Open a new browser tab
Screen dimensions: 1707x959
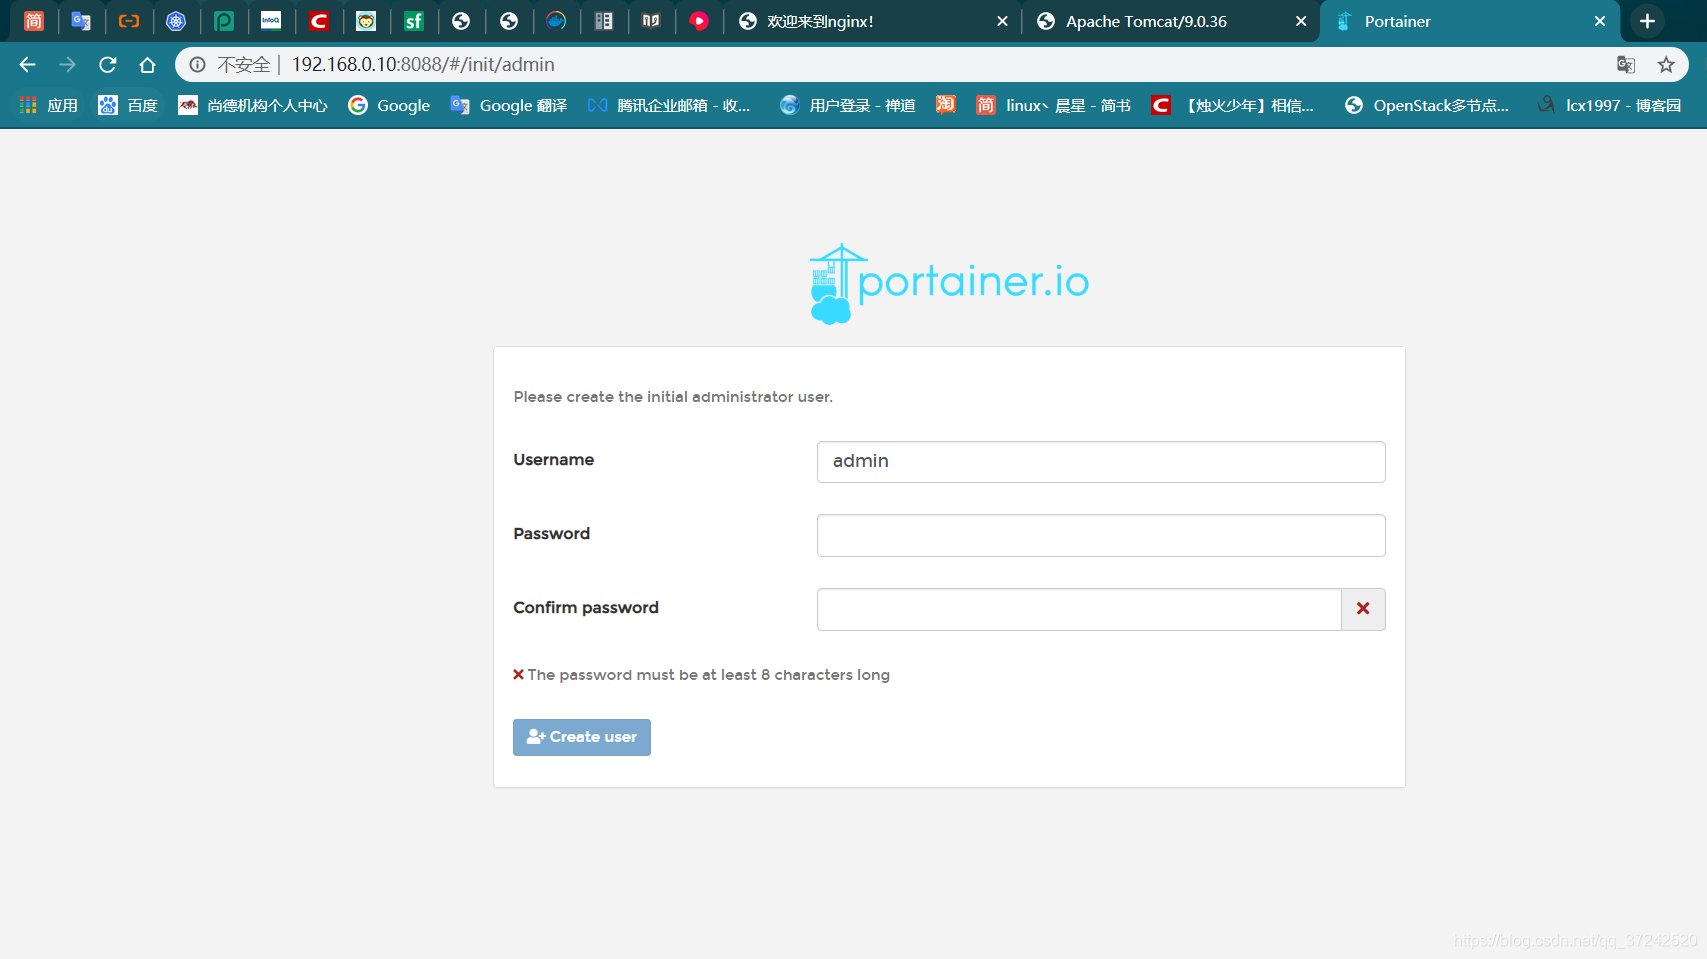tap(1647, 21)
